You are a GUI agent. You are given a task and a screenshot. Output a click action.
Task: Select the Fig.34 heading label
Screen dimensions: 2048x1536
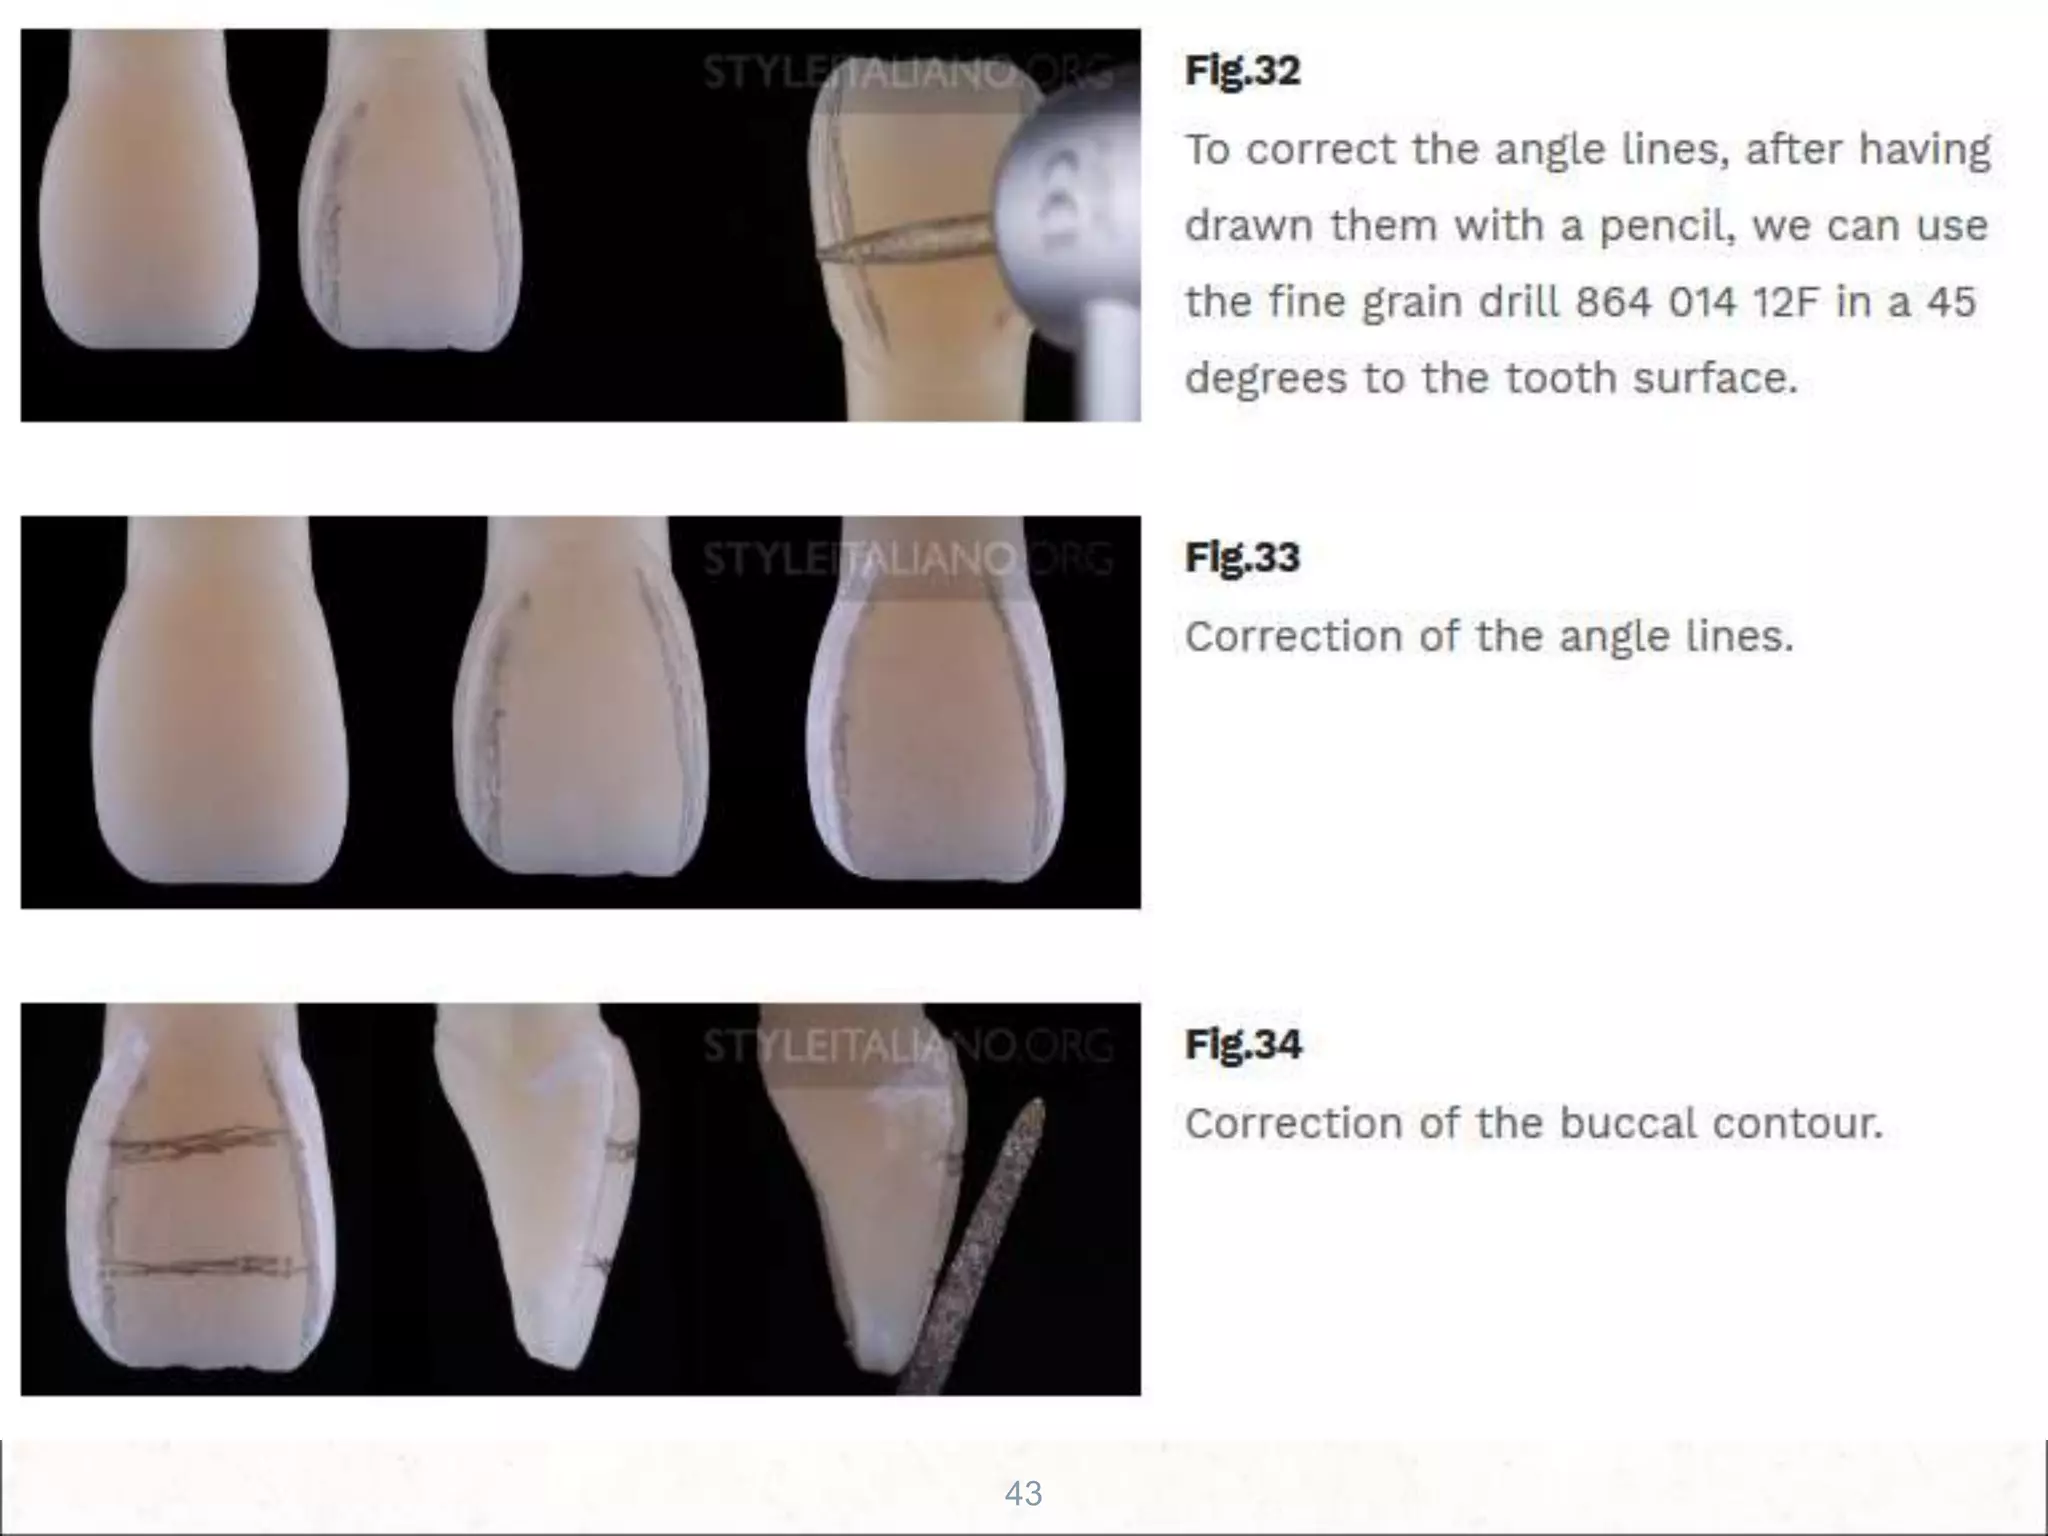tap(1244, 1044)
